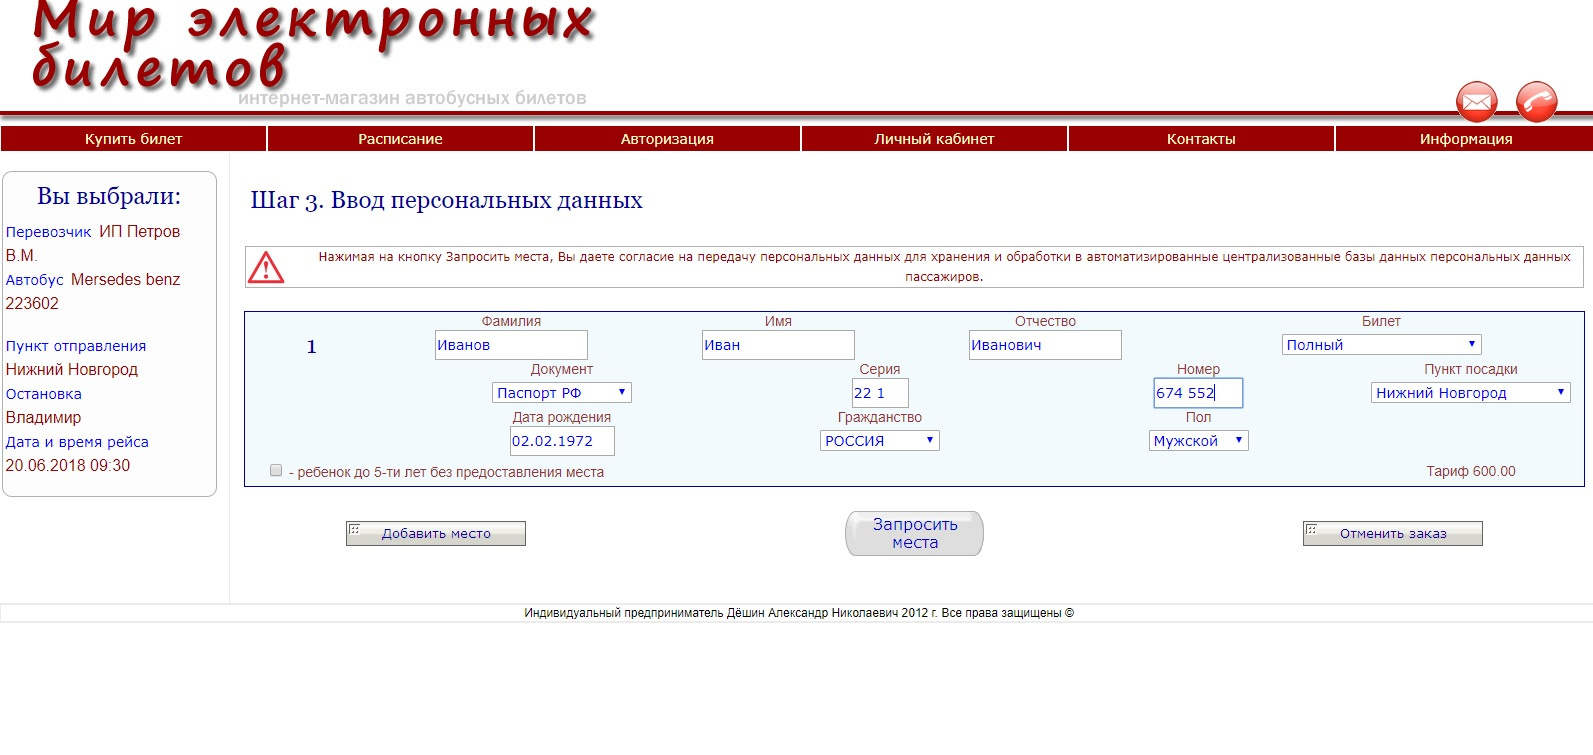The image size is (1593, 755).
Task: Click the Дата рождения field "02.02.1972"
Action: (x=562, y=441)
